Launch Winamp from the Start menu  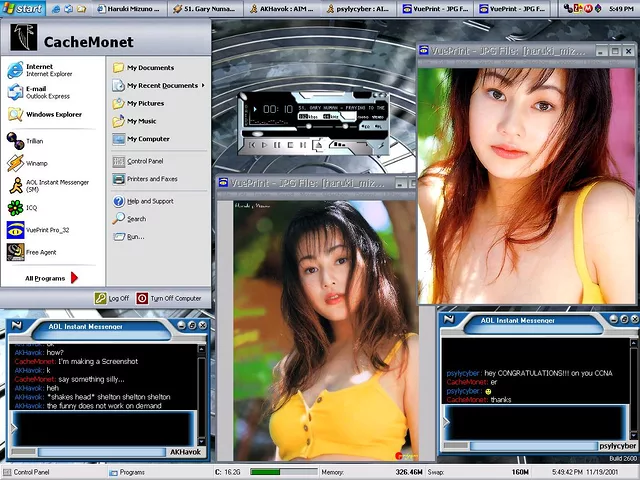(36, 163)
